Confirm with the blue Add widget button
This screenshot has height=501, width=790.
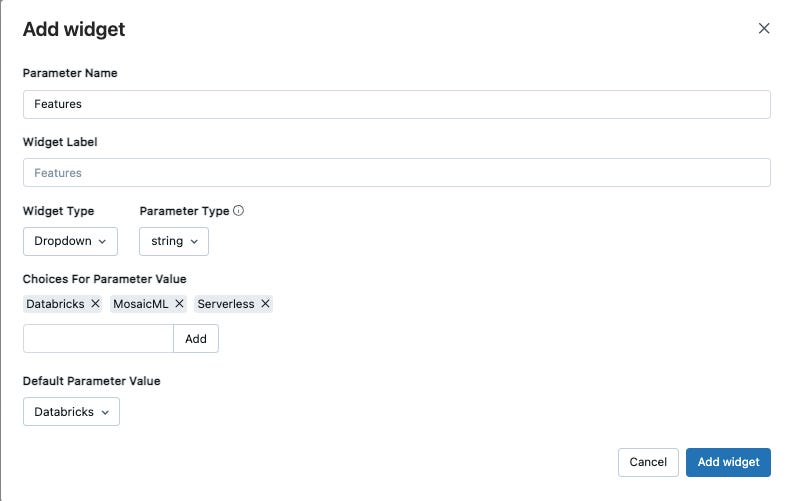pos(728,462)
